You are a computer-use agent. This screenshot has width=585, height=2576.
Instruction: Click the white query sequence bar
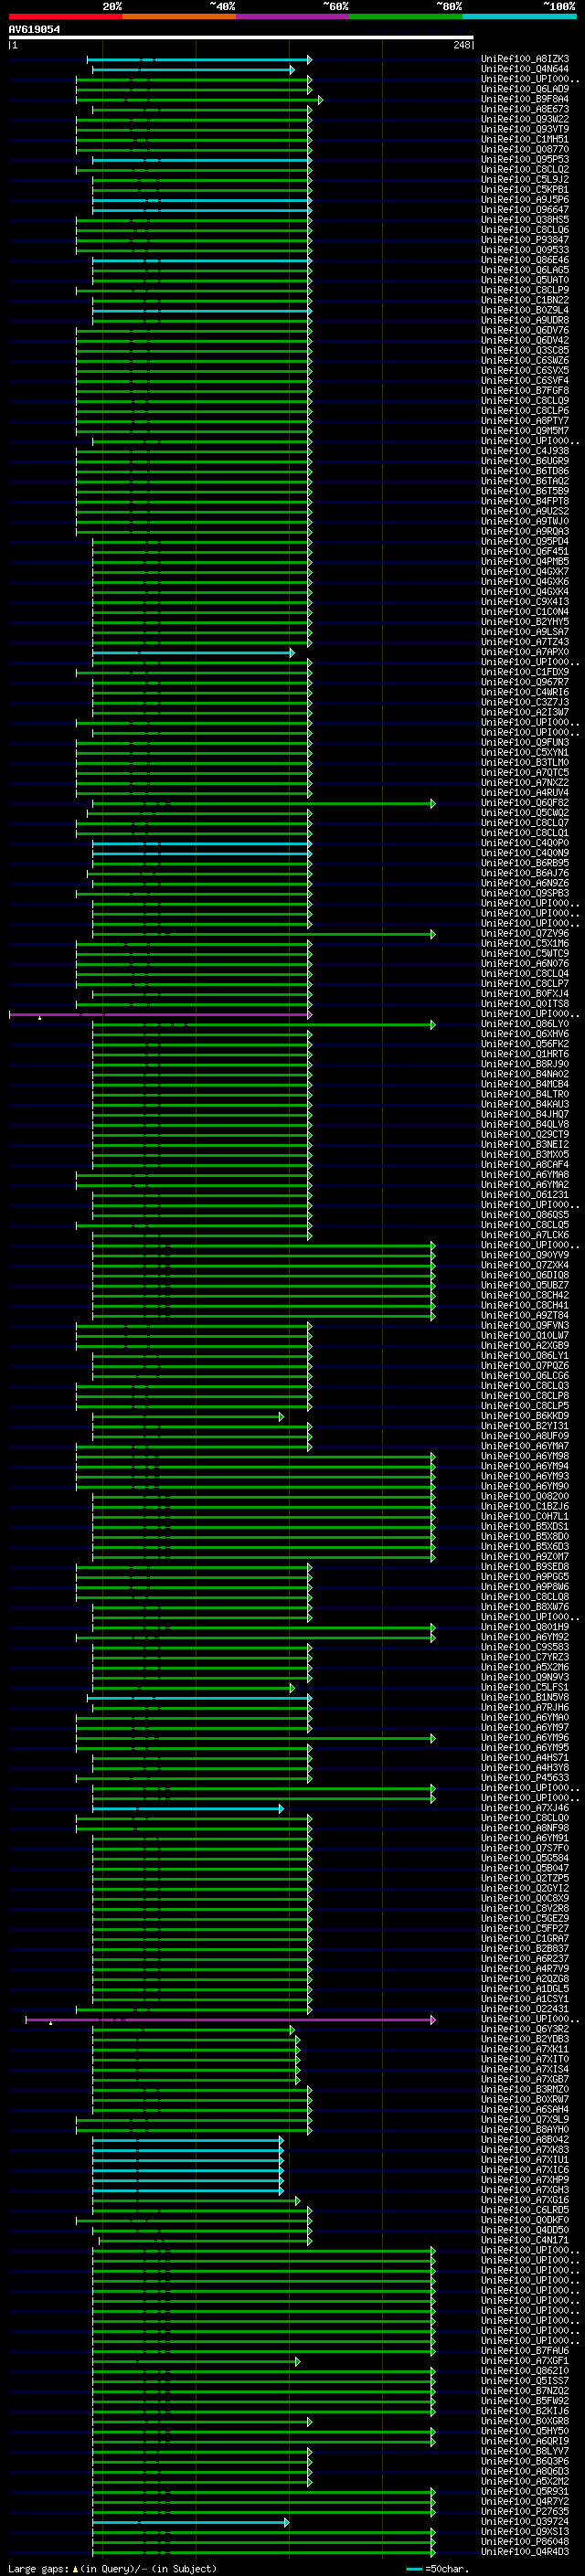point(241,38)
